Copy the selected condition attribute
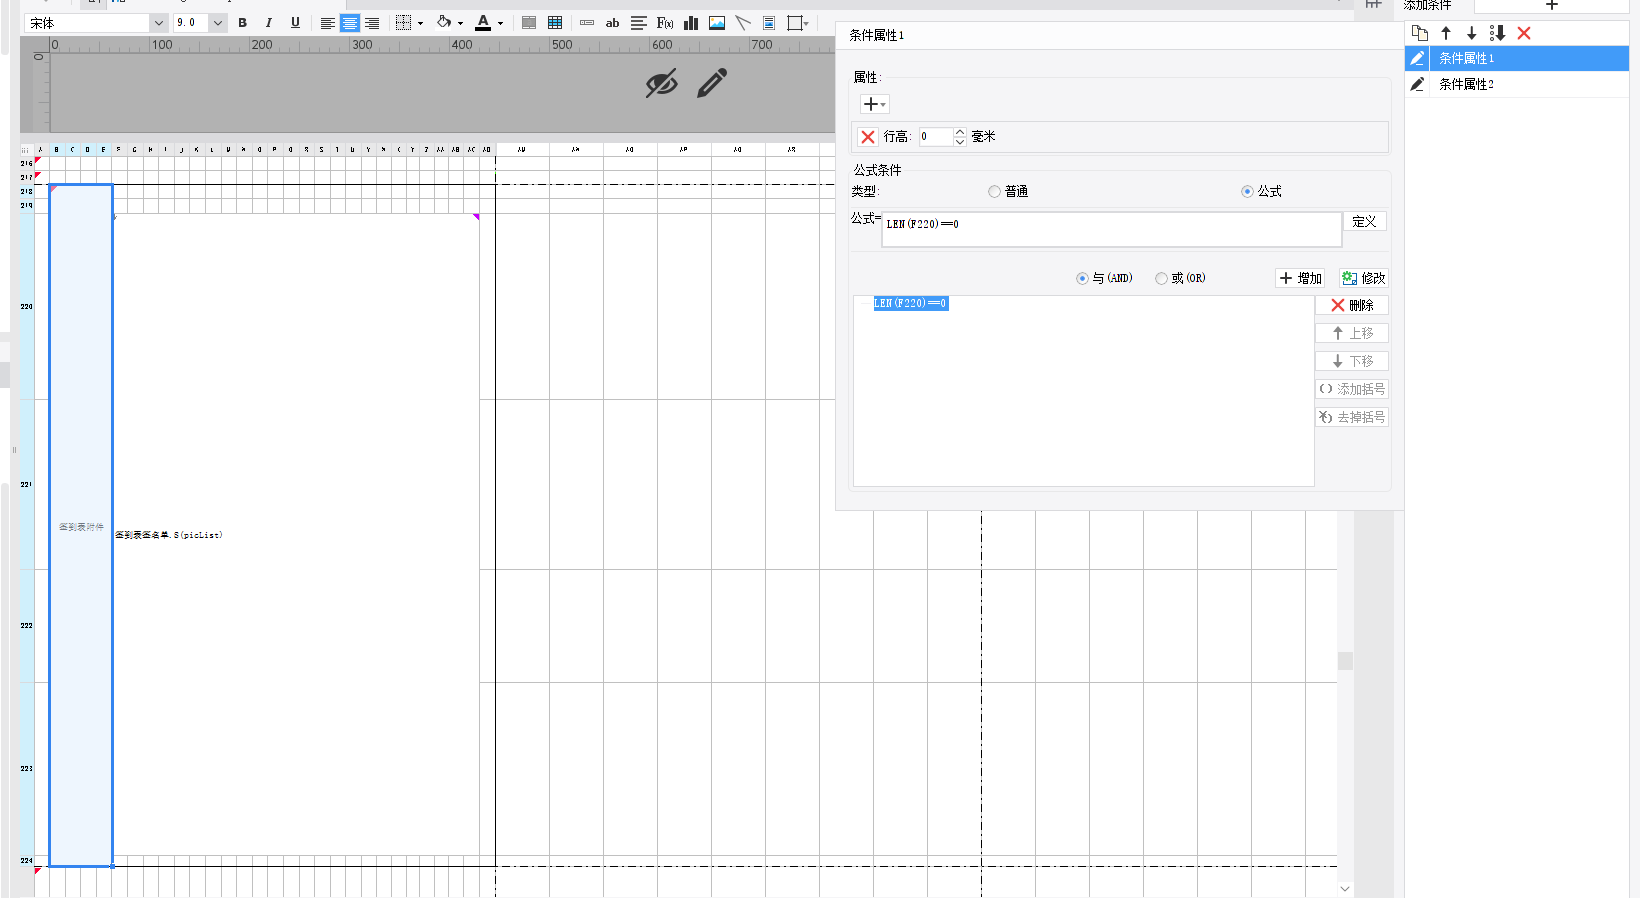Viewport: 1640px width, 898px height. tap(1420, 33)
